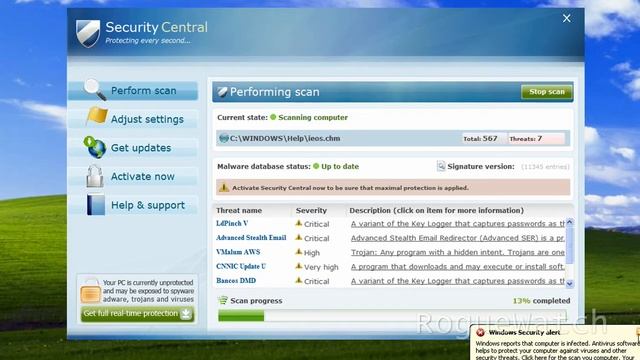The width and height of the screenshot is (640, 360).
Task: Click the yellow flag settings icon
Action: (x=97, y=116)
